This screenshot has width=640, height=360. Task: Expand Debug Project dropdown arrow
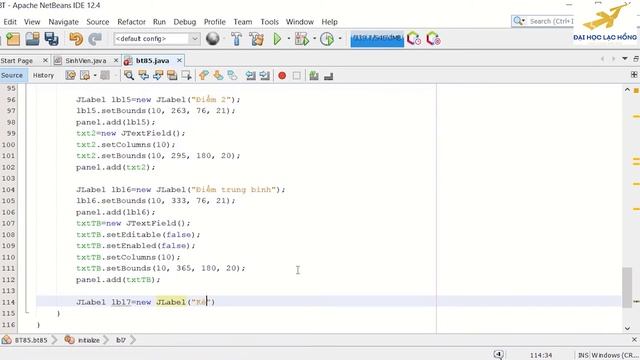(314, 39)
